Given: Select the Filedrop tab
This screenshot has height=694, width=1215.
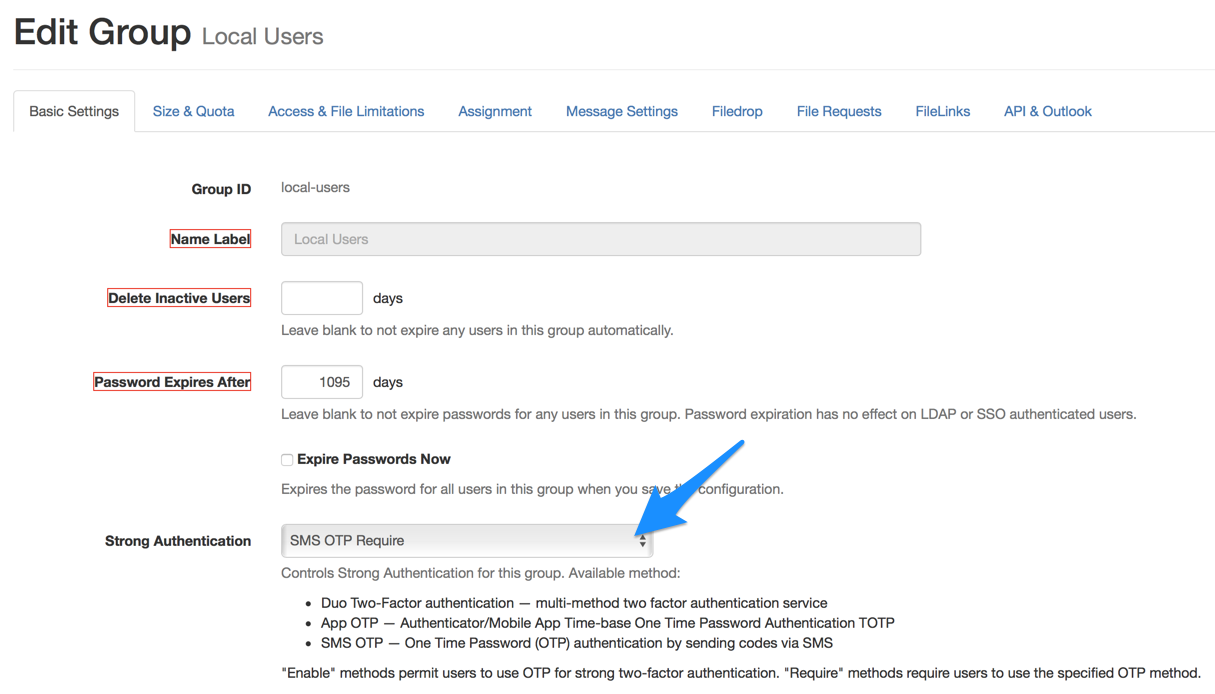Looking at the screenshot, I should [x=737, y=111].
